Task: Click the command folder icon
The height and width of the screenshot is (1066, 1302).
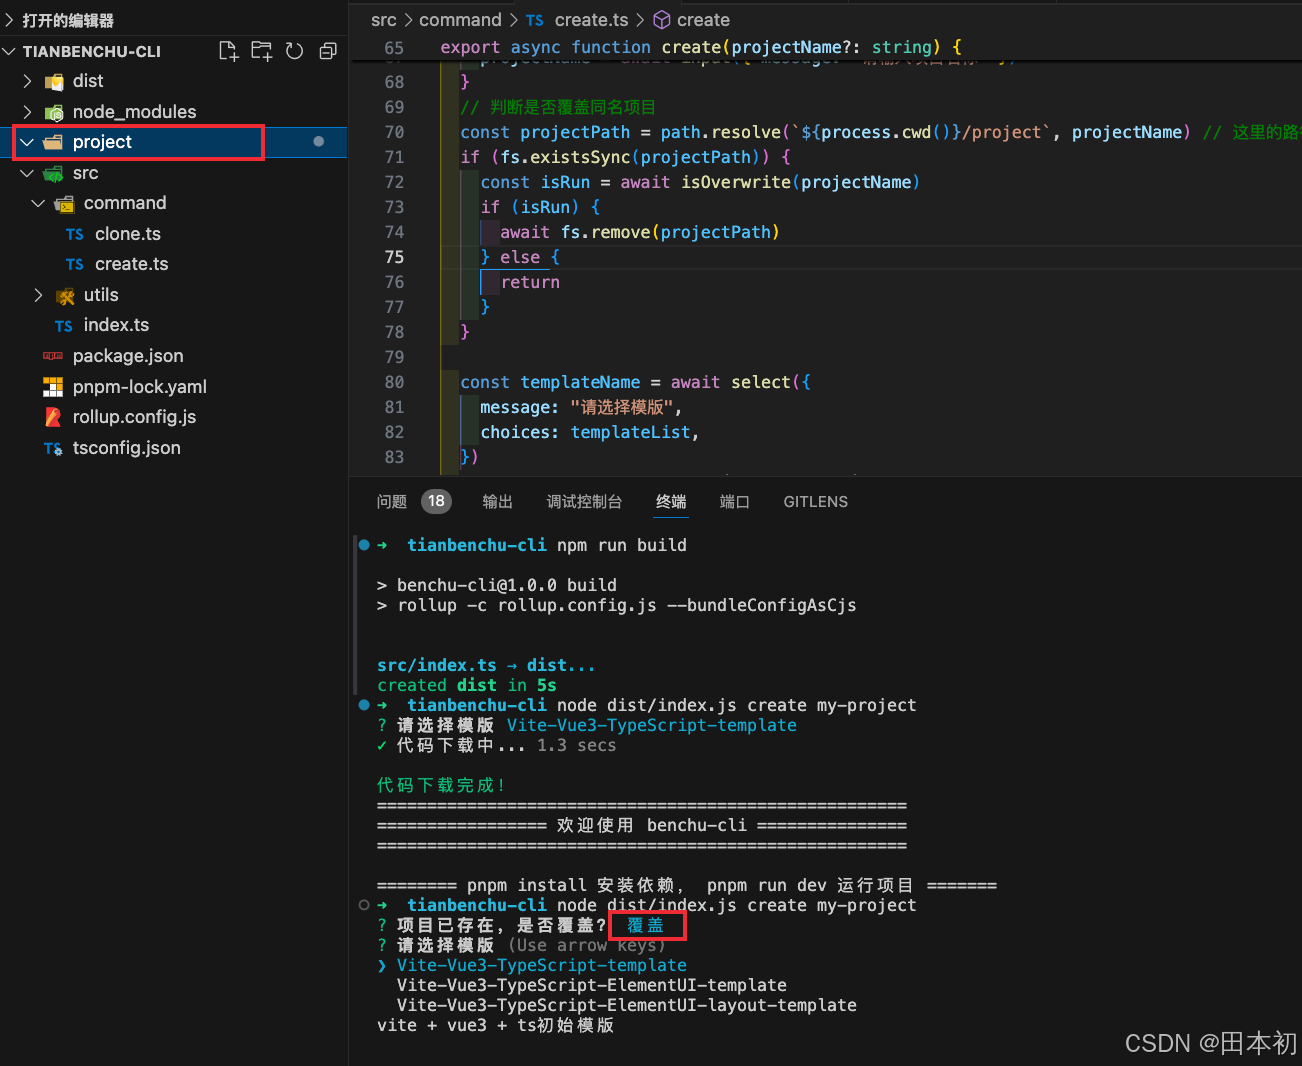Action: click(64, 204)
